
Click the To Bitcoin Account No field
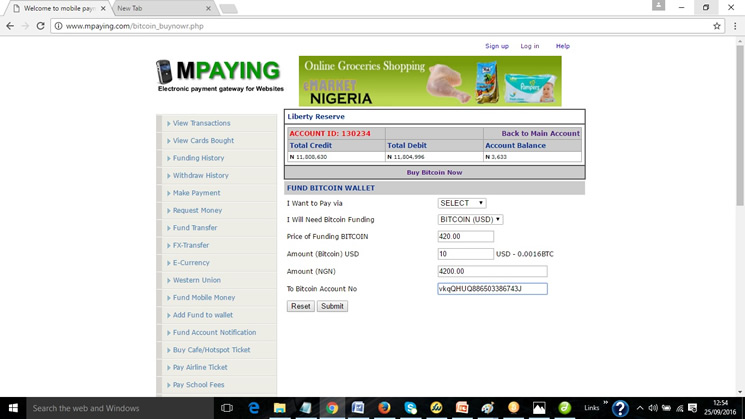tap(492, 289)
